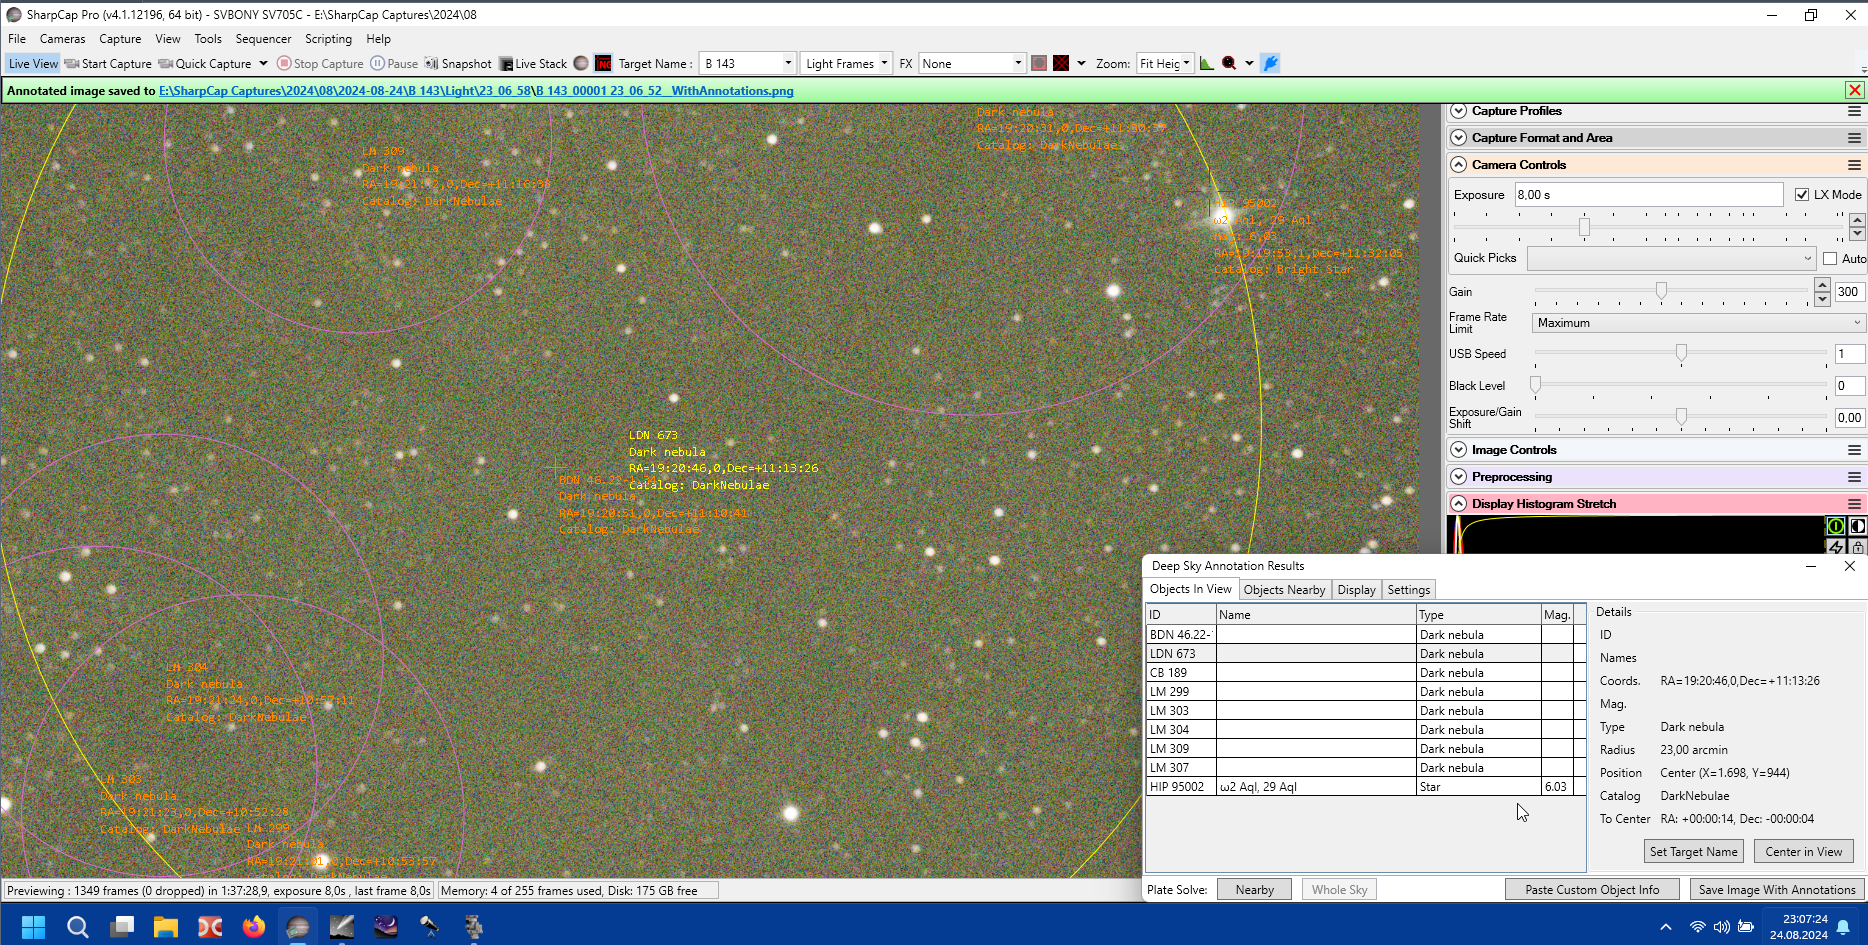Take a Snapshot using the toolbar icon
This screenshot has height=945, width=1868.
tap(432, 63)
